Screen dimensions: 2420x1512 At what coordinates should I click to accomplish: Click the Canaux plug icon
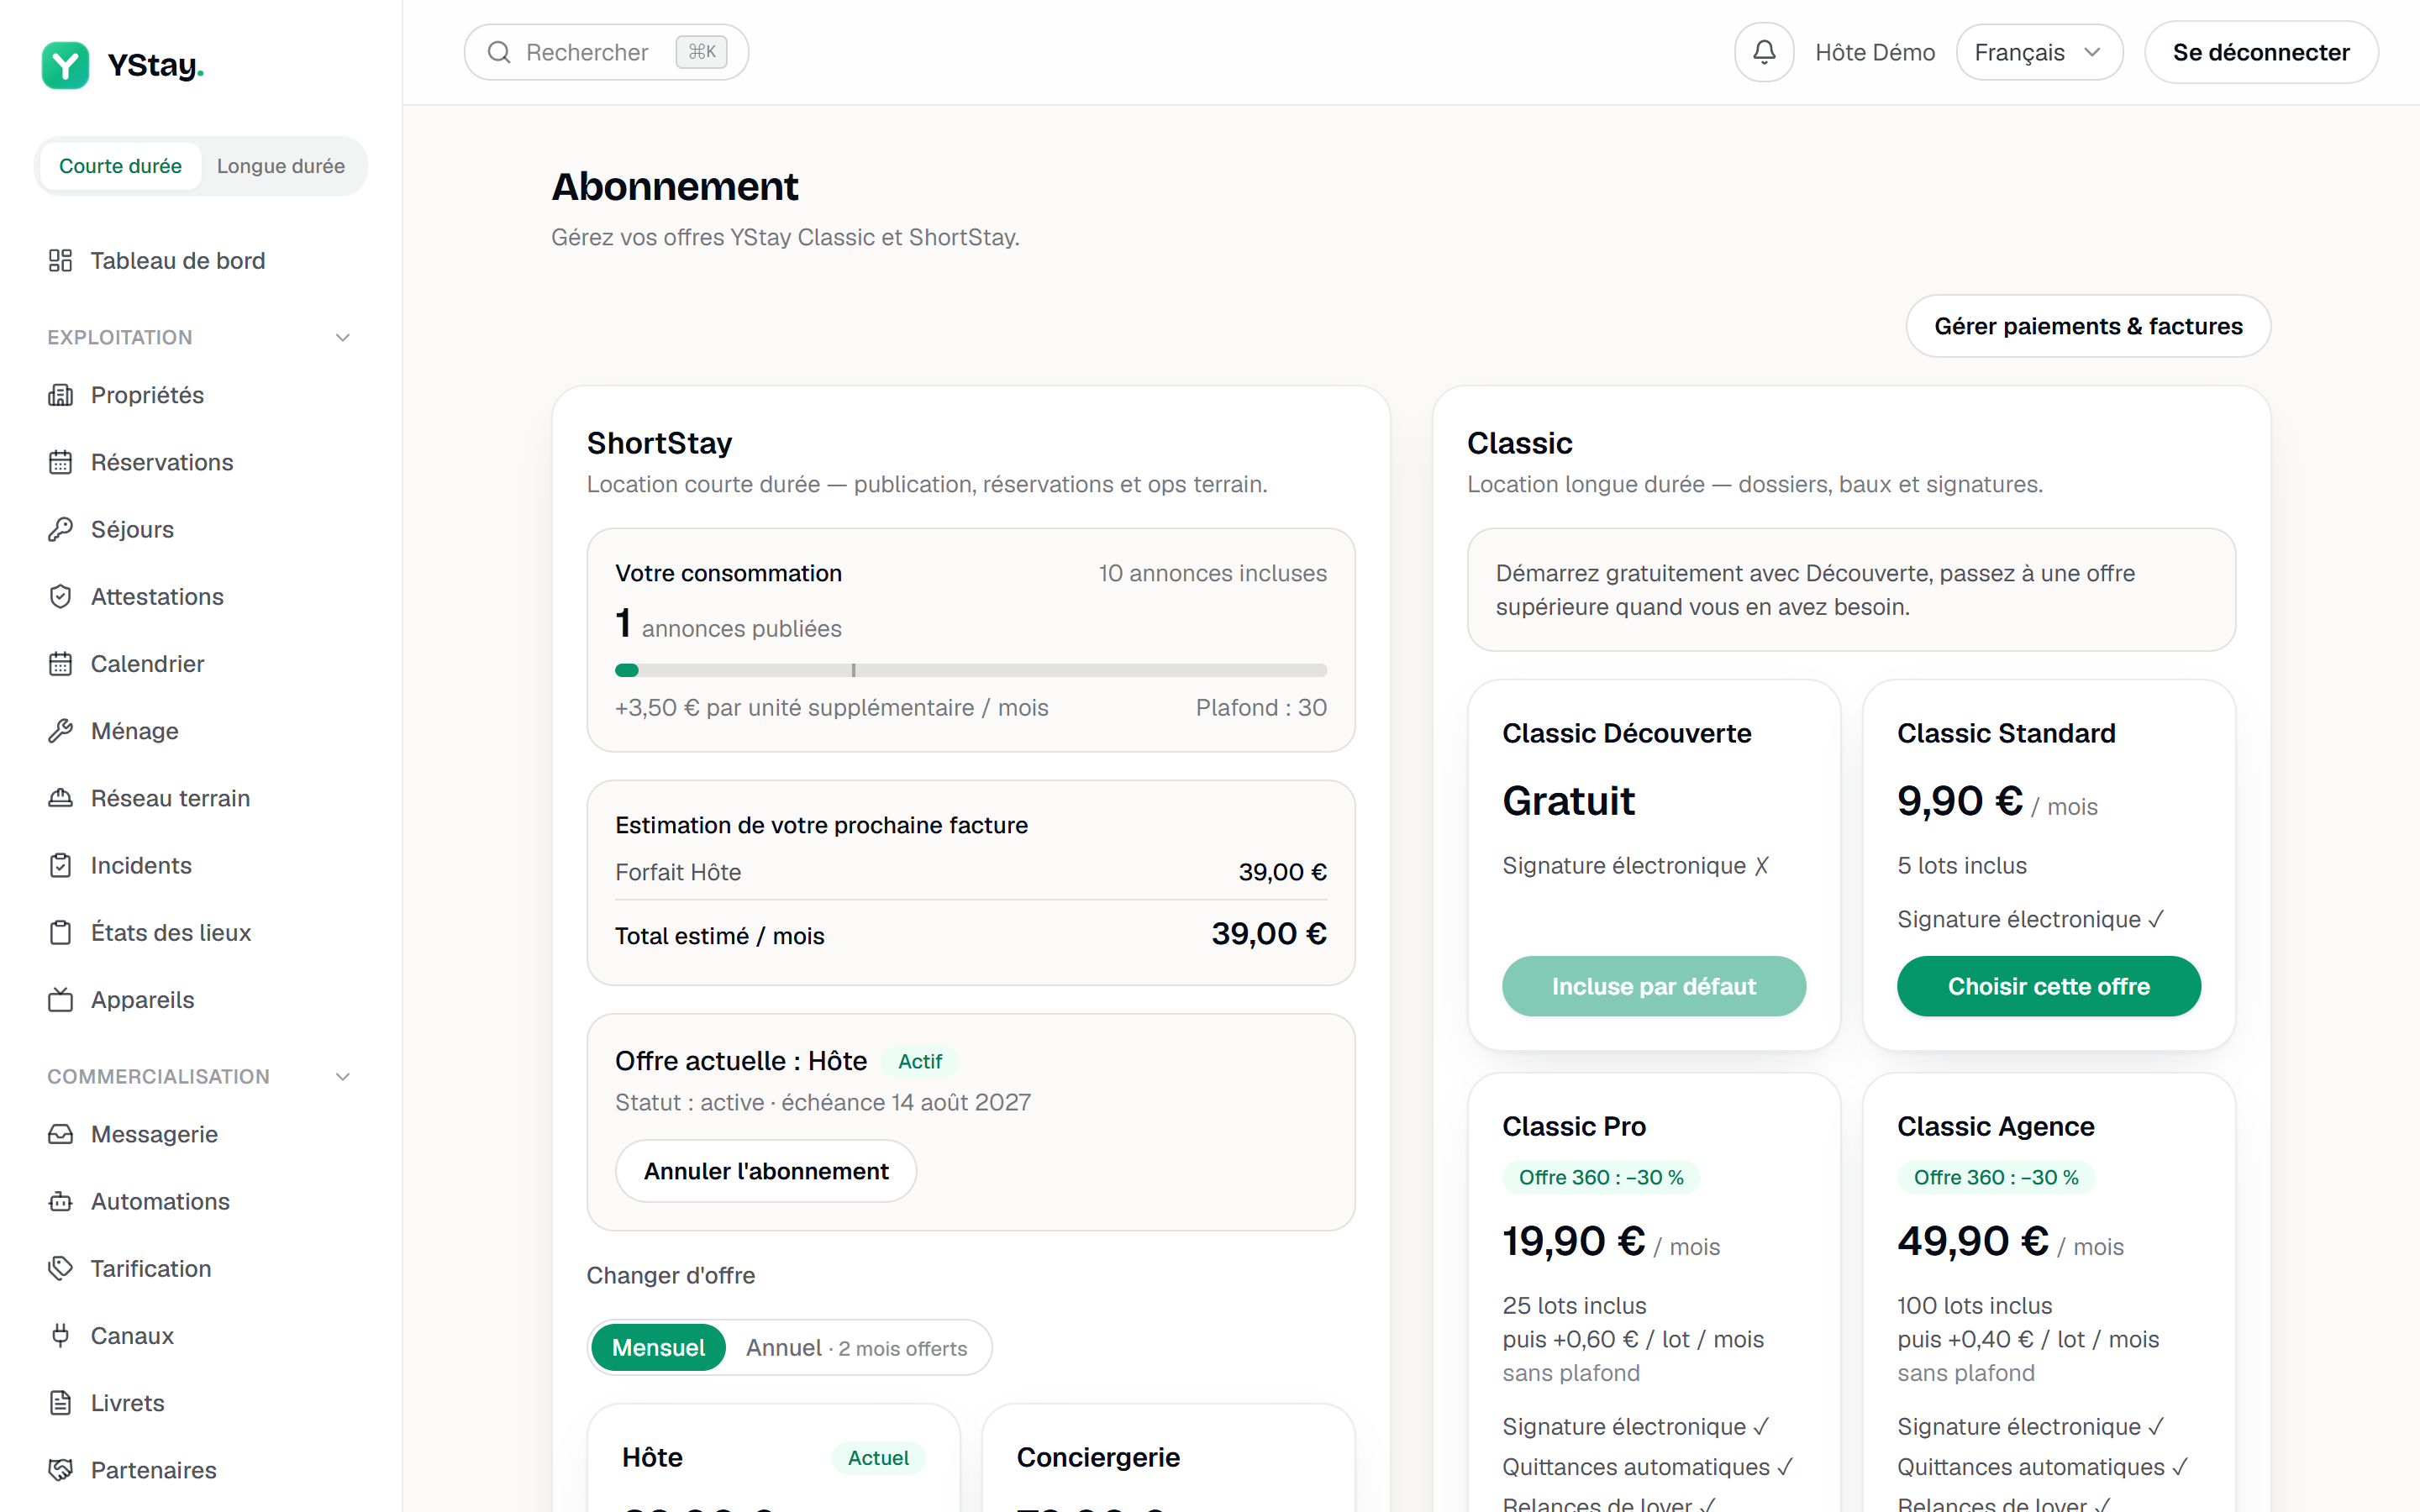pos(60,1336)
